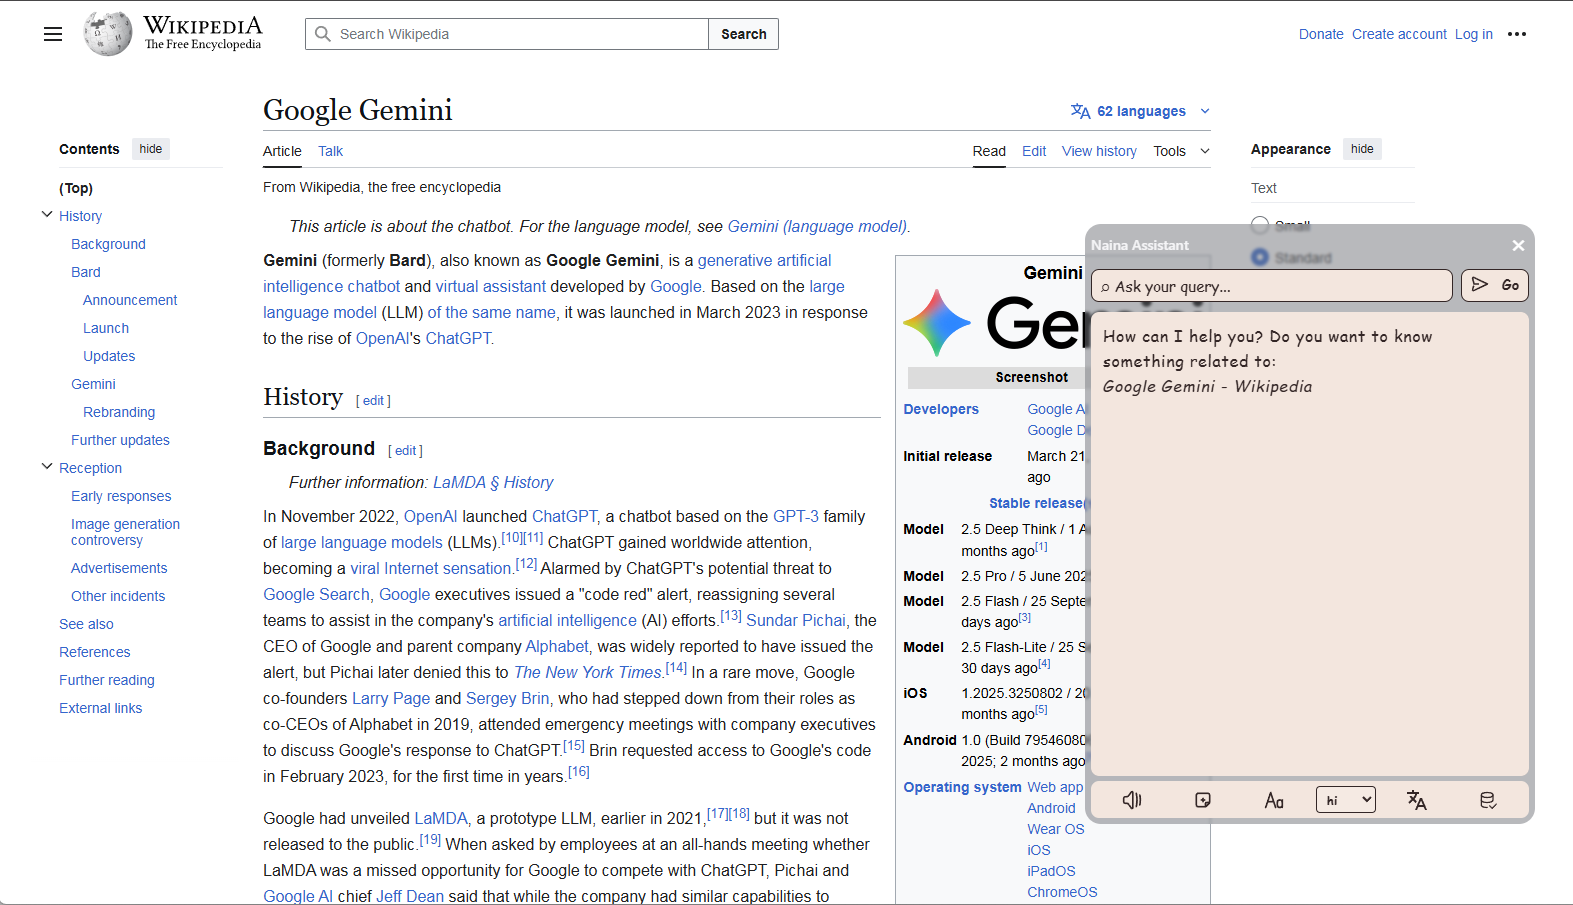Close the Naina Assistant panel
This screenshot has width=1573, height=905.
pos(1518,245)
